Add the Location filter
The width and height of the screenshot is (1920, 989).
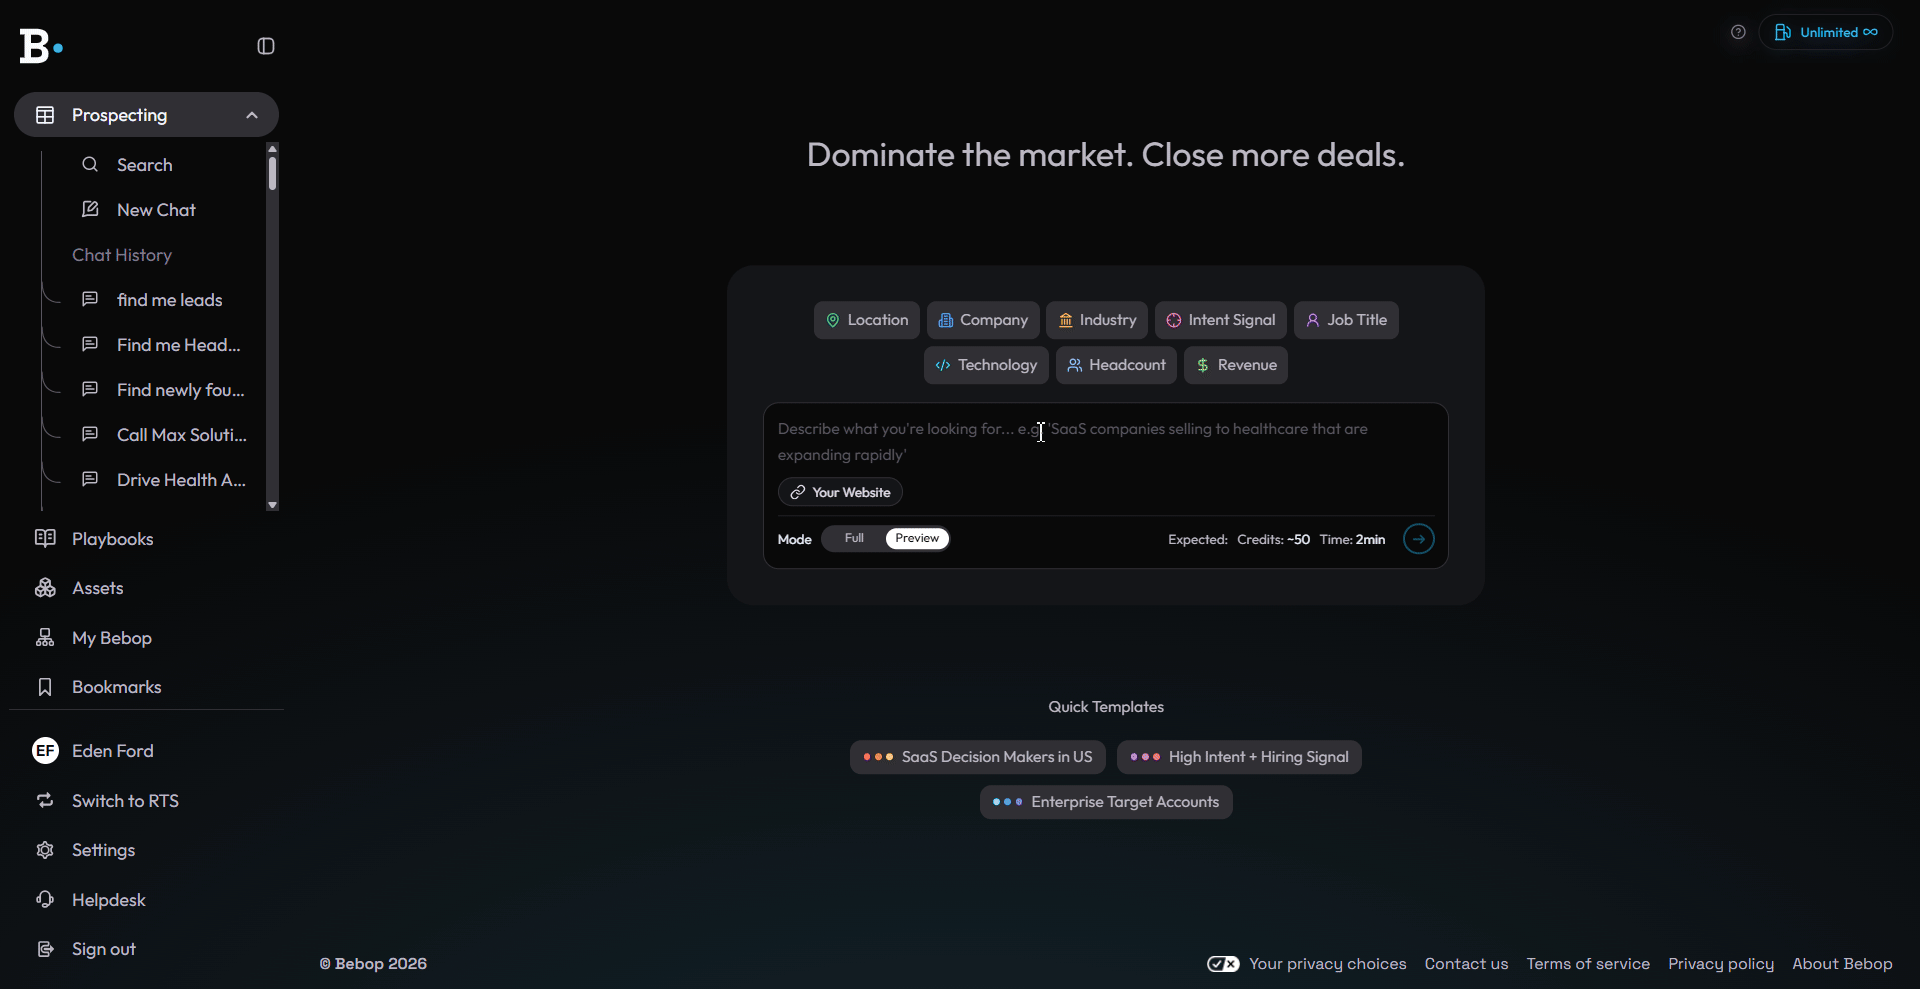(x=867, y=320)
